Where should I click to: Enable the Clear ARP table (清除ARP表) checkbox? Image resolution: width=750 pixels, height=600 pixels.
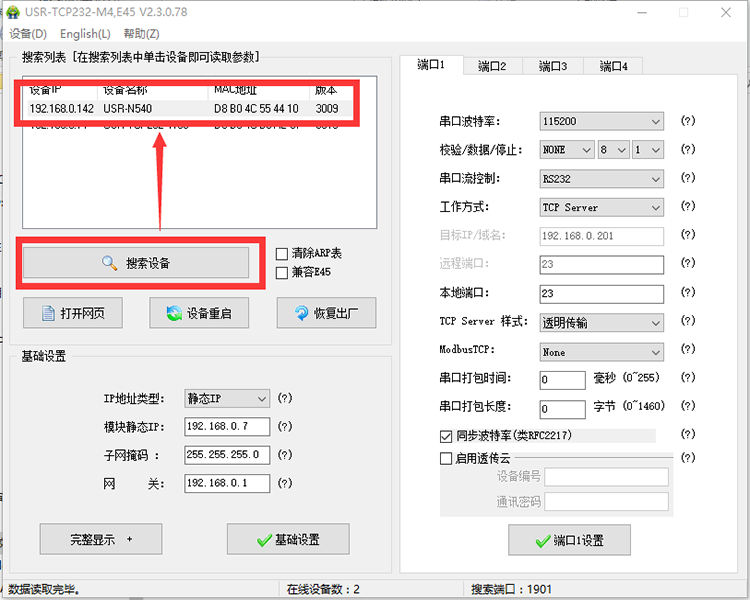282,254
